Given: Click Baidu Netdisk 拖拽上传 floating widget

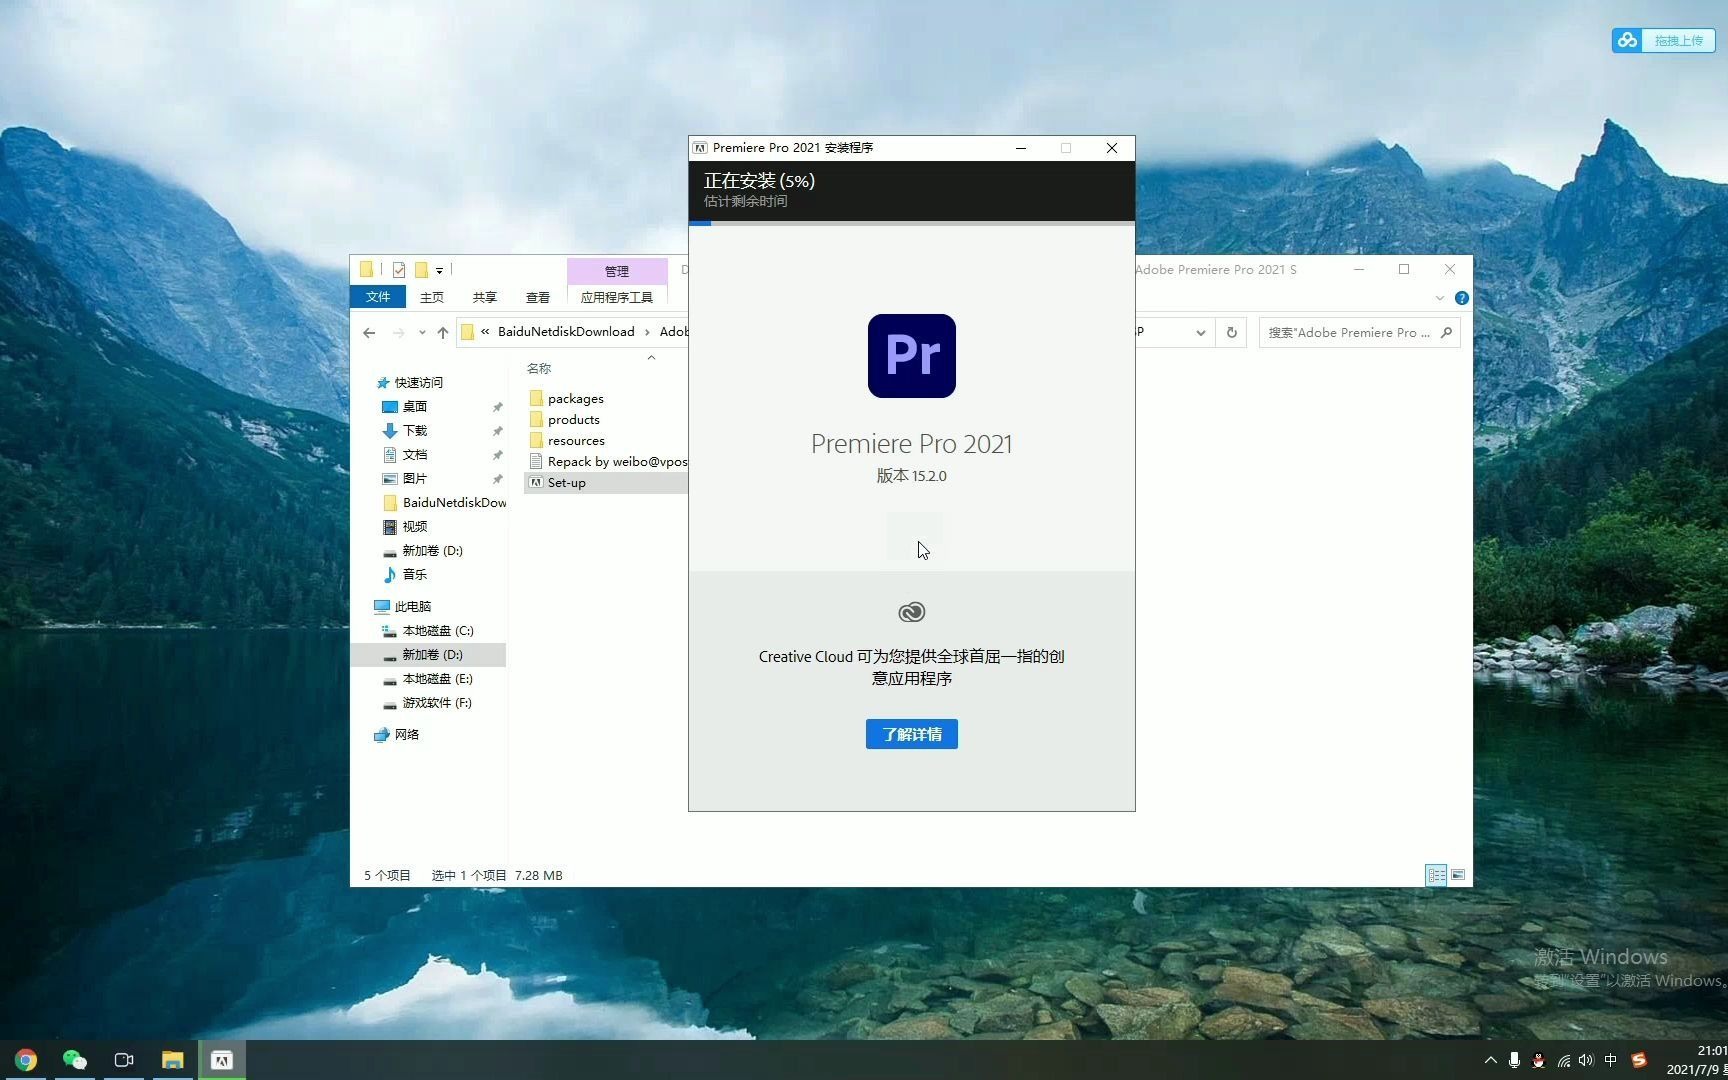Looking at the screenshot, I should 1664,40.
